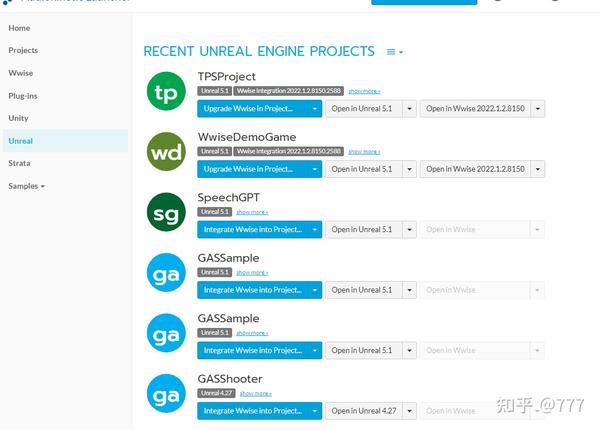
Task: Click Integrate Wwise into Project for GASShooter
Action: (253, 411)
